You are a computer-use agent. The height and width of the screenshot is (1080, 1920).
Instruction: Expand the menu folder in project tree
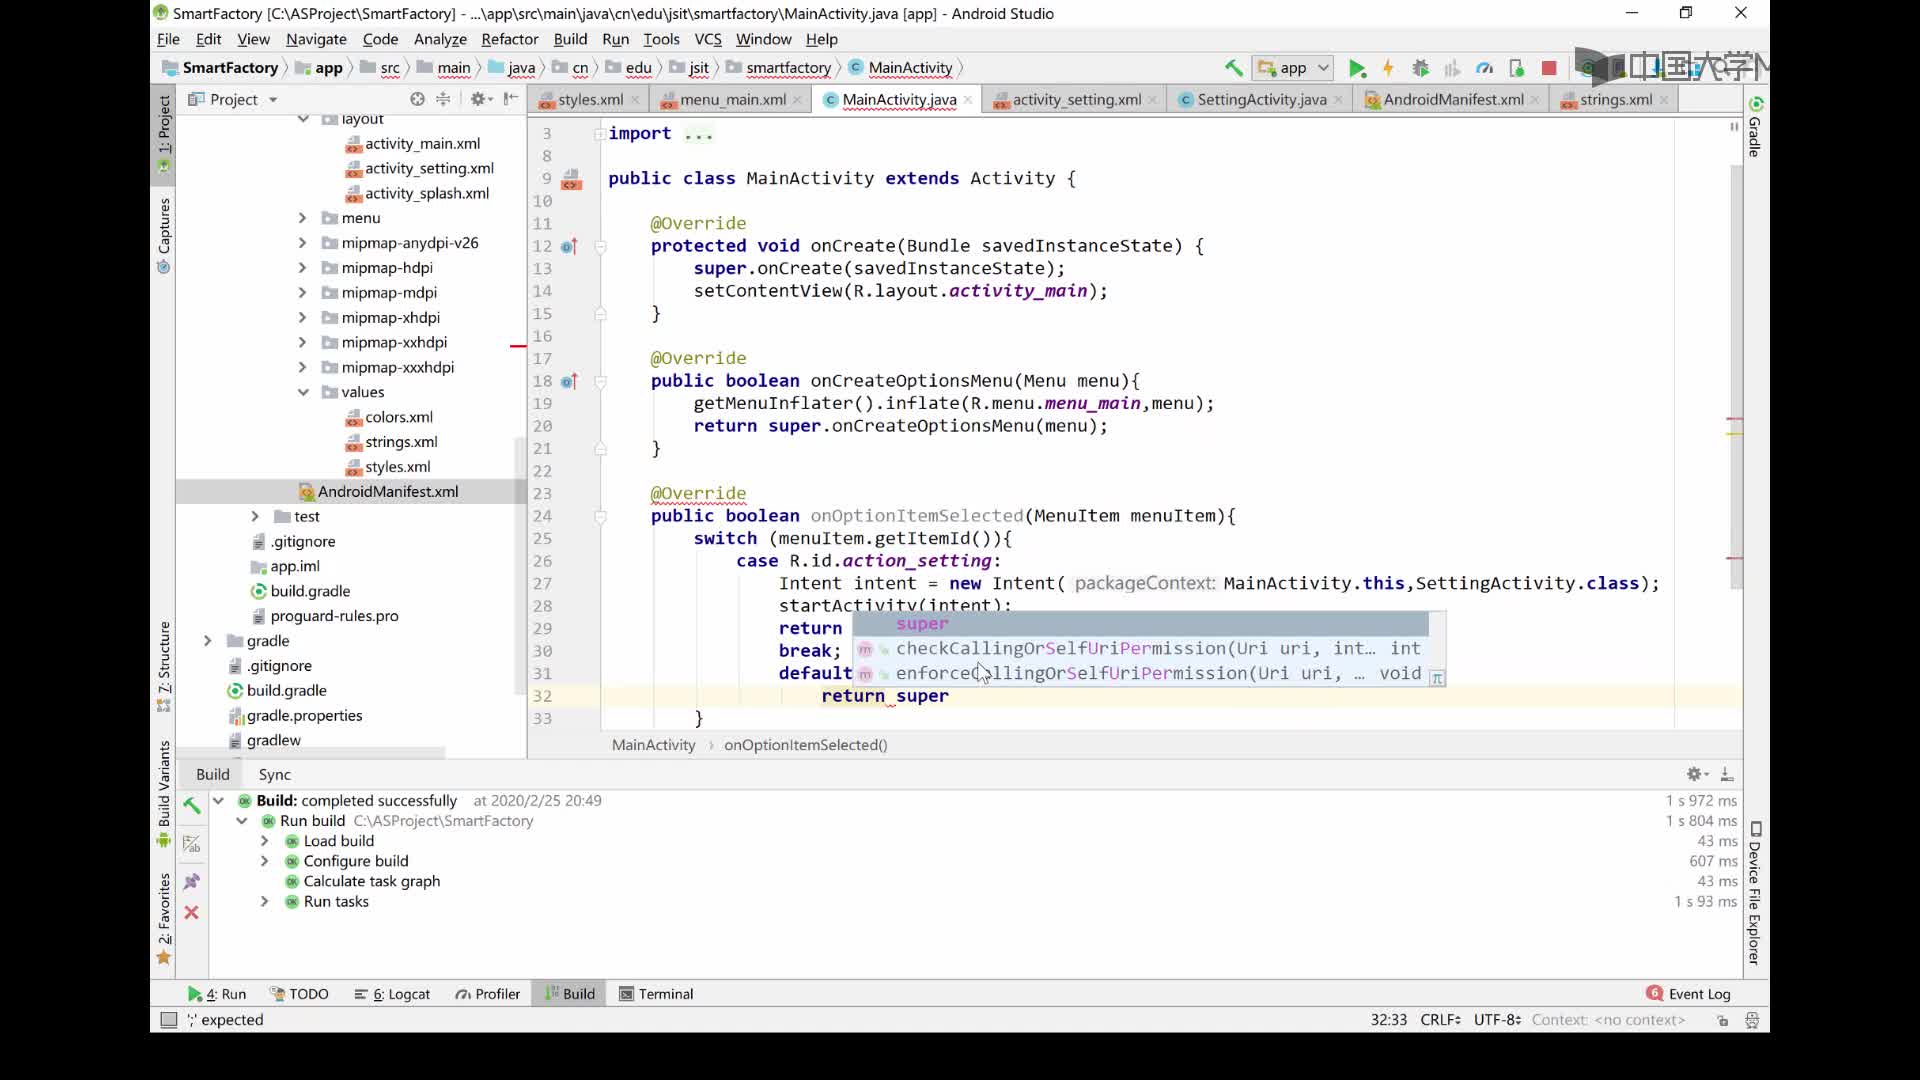point(302,218)
